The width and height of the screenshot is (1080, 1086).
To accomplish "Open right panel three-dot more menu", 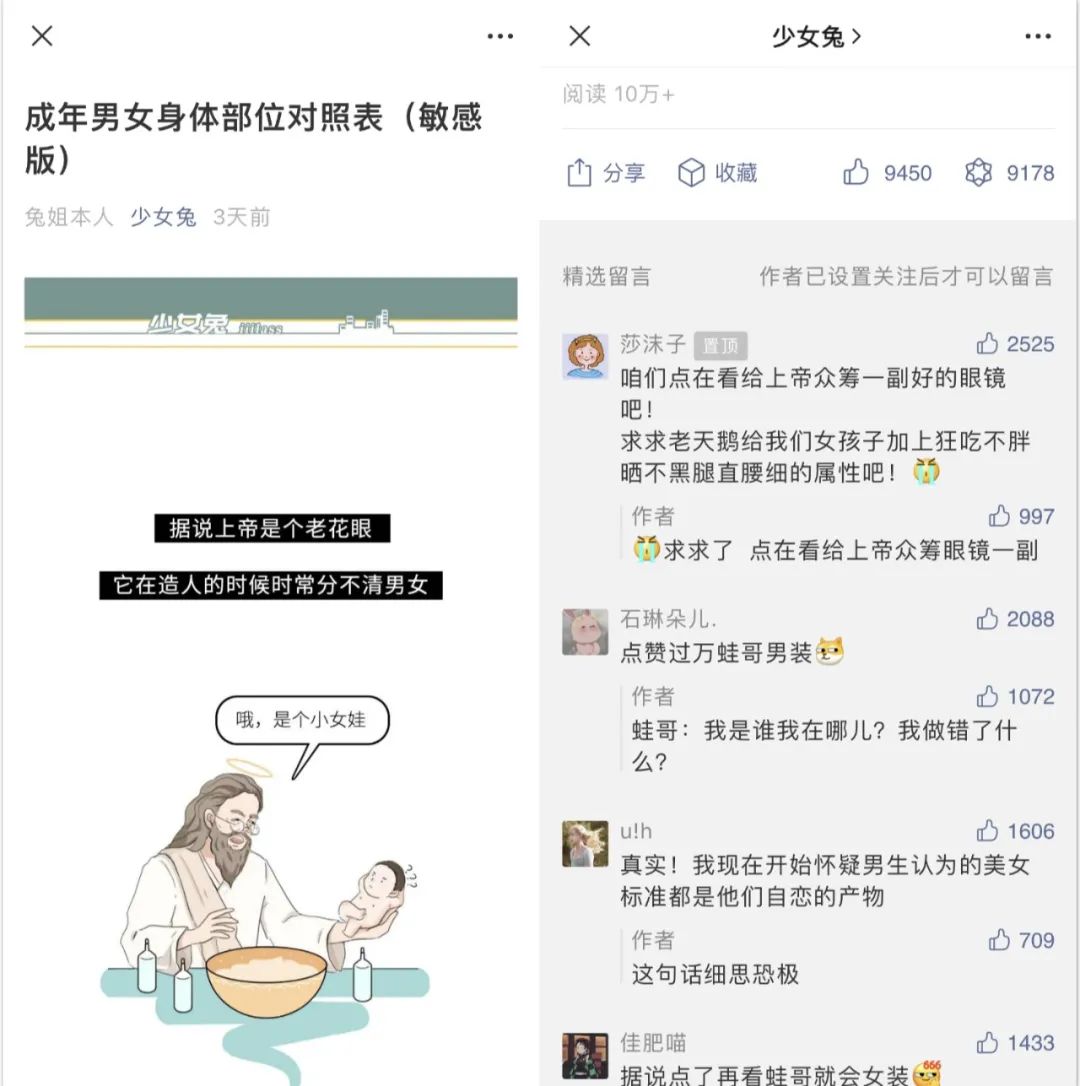I will pyautogui.click(x=1038, y=36).
